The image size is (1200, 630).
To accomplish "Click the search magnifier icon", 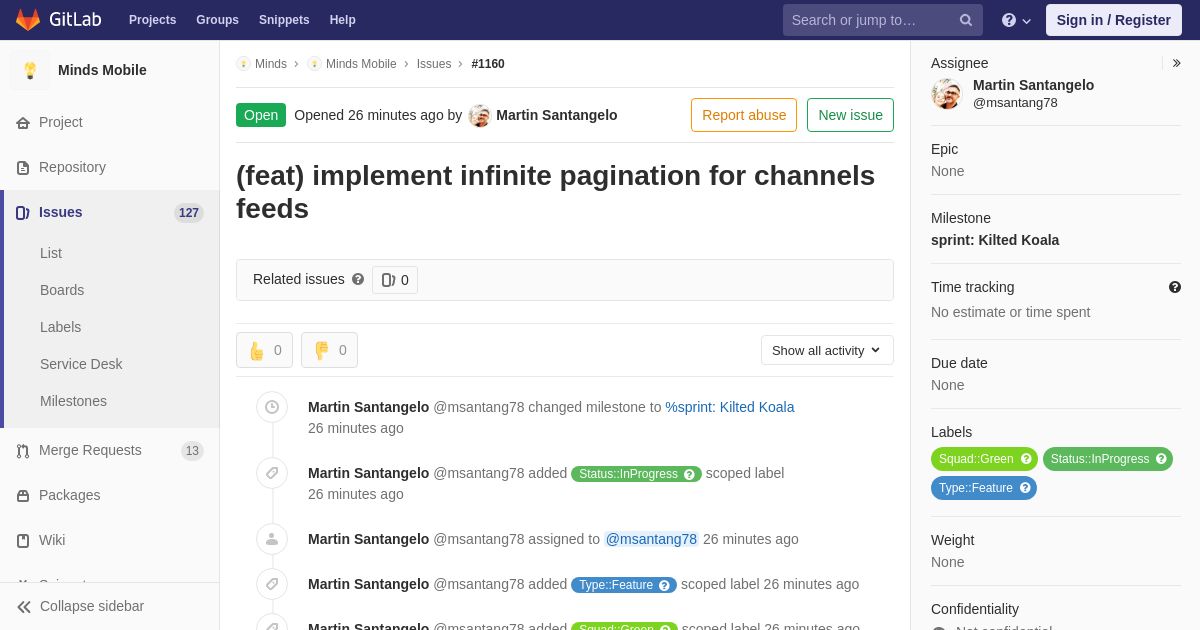I will pos(966,20).
